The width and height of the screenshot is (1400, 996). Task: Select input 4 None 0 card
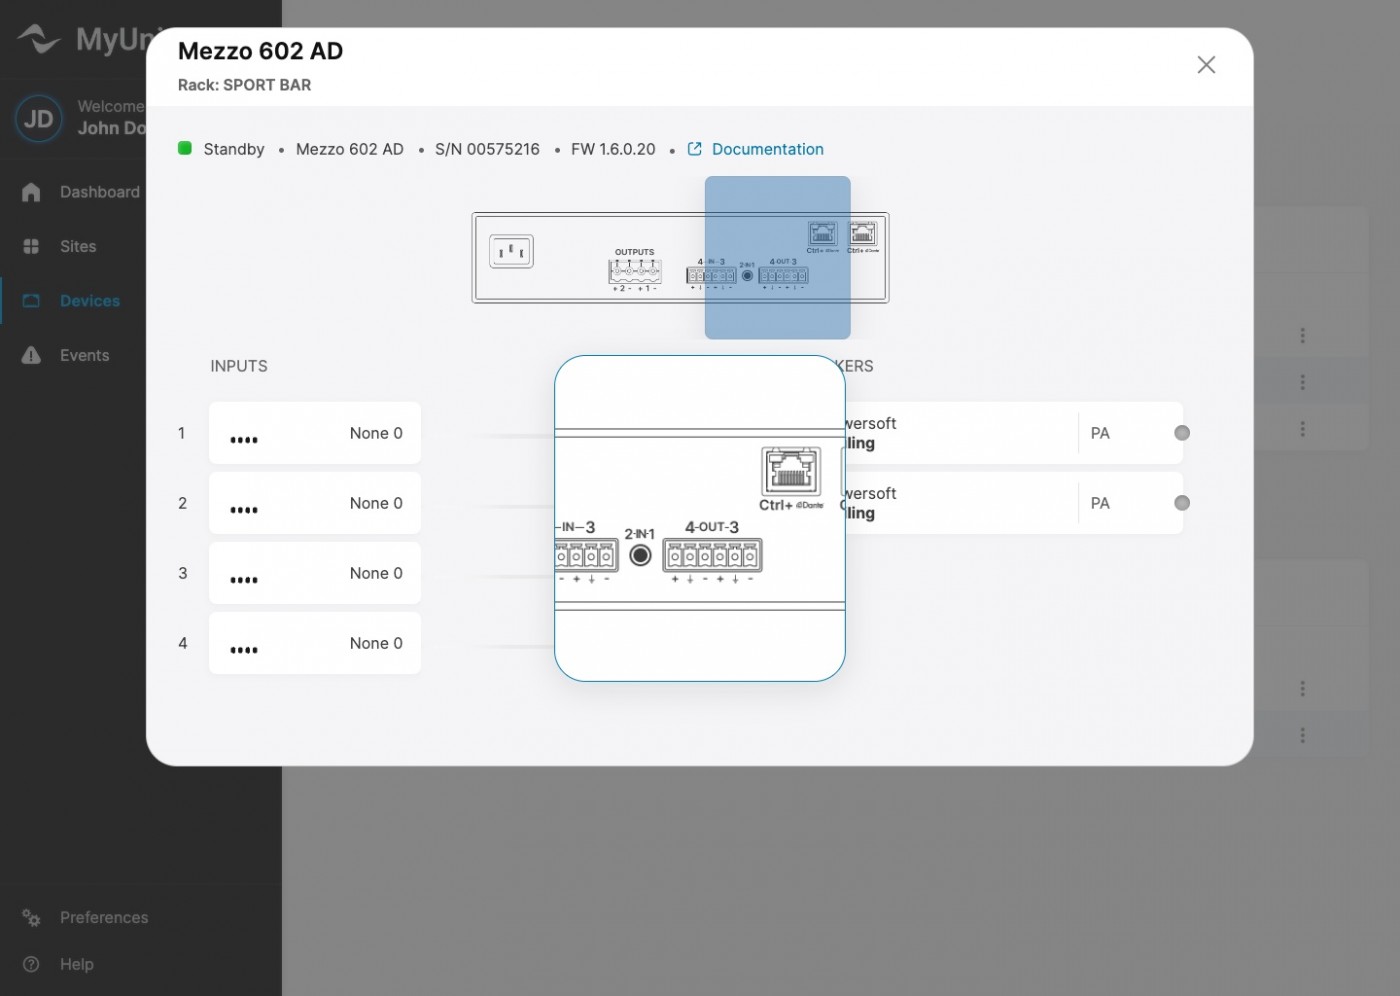point(315,643)
